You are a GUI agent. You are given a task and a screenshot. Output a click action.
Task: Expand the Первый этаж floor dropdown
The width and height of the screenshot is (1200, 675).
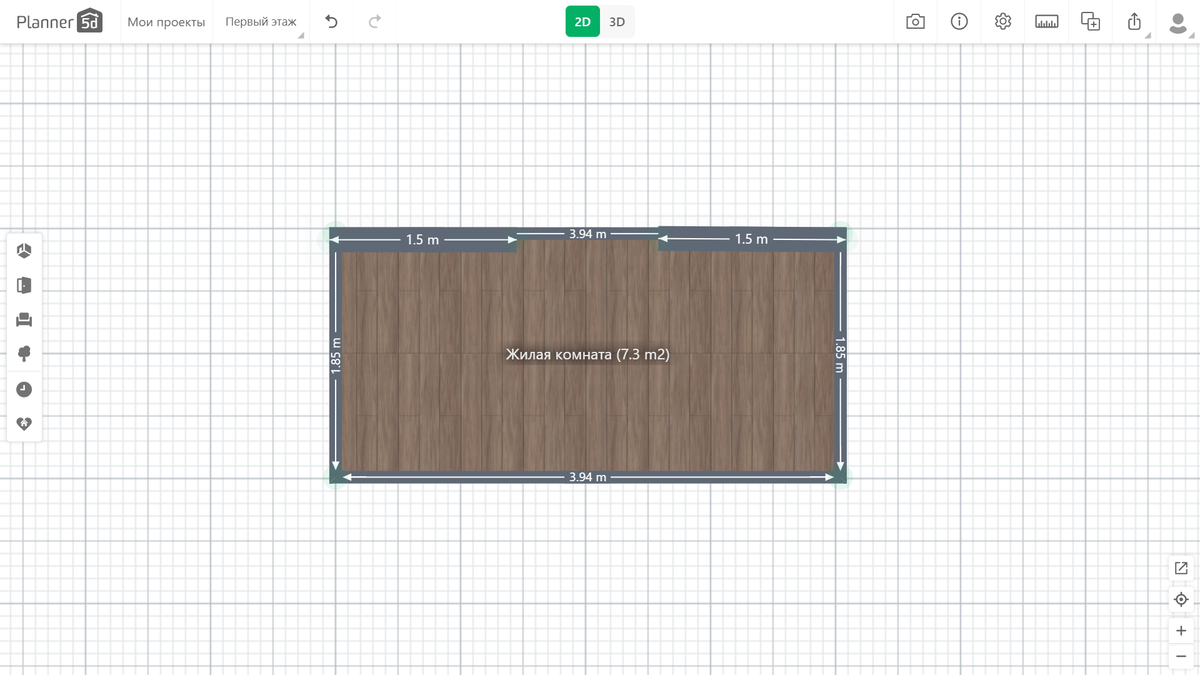tap(262, 22)
